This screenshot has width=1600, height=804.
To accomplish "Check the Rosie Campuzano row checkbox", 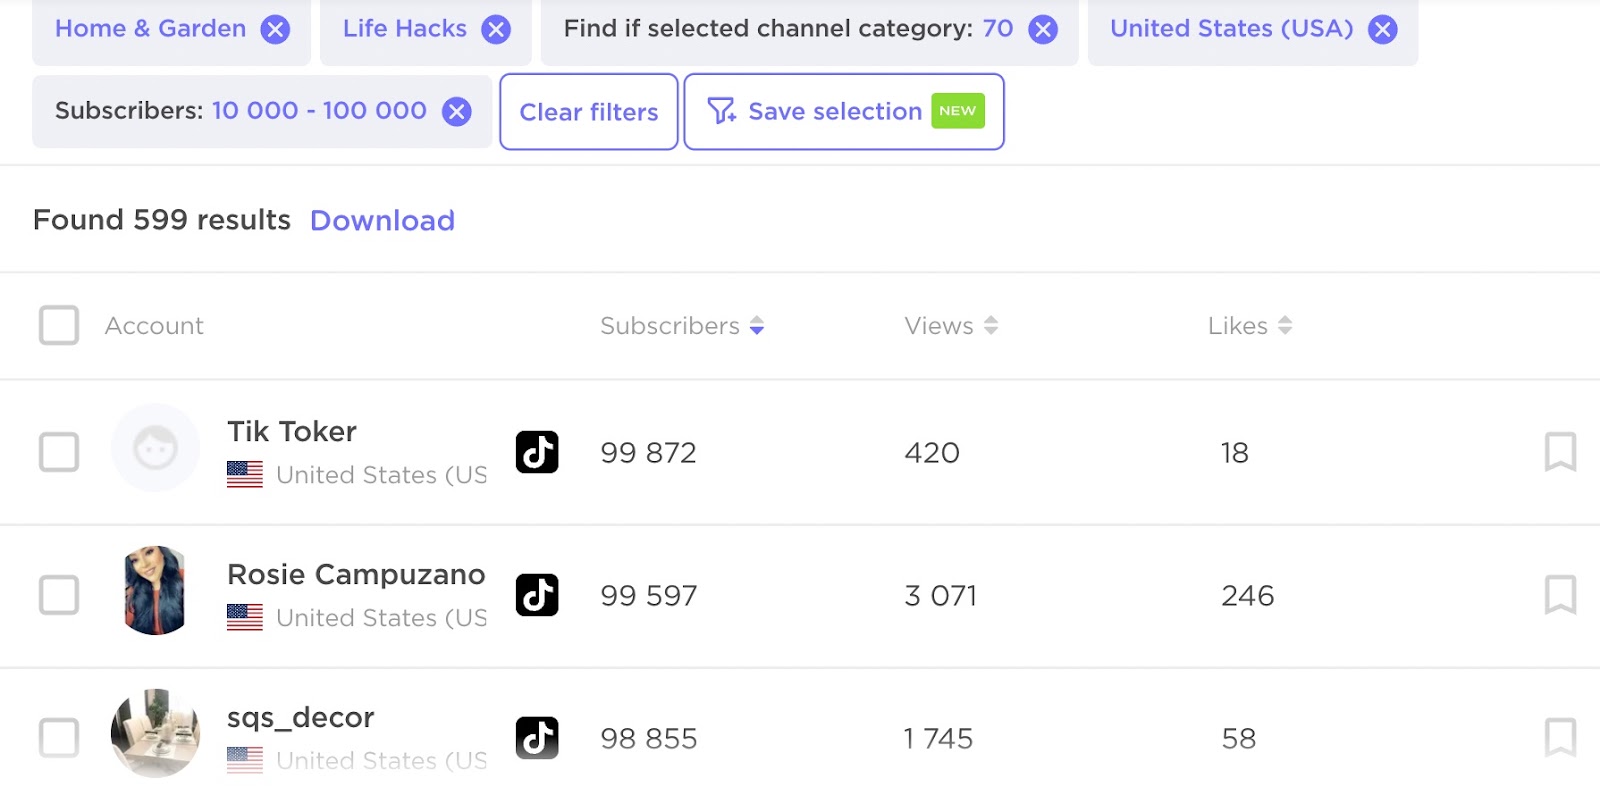I will [59, 595].
